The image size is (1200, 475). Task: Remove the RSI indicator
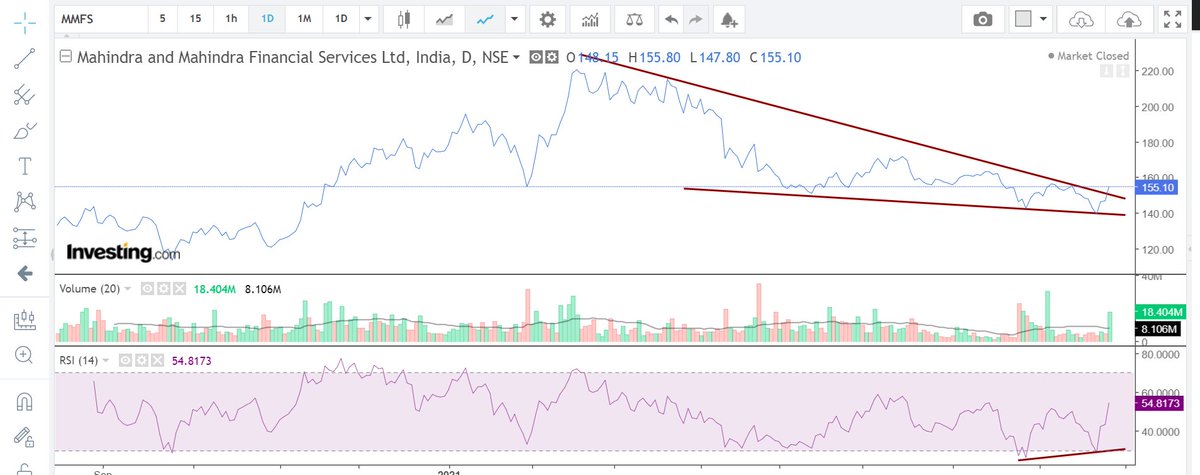[x=159, y=359]
